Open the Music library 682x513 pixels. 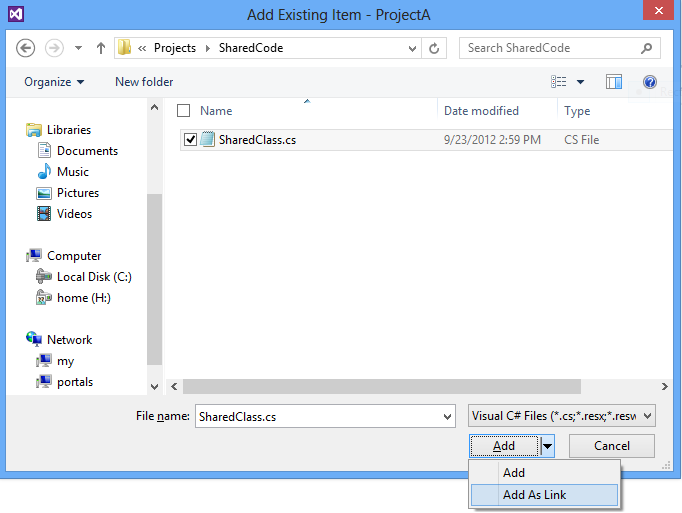(x=73, y=171)
